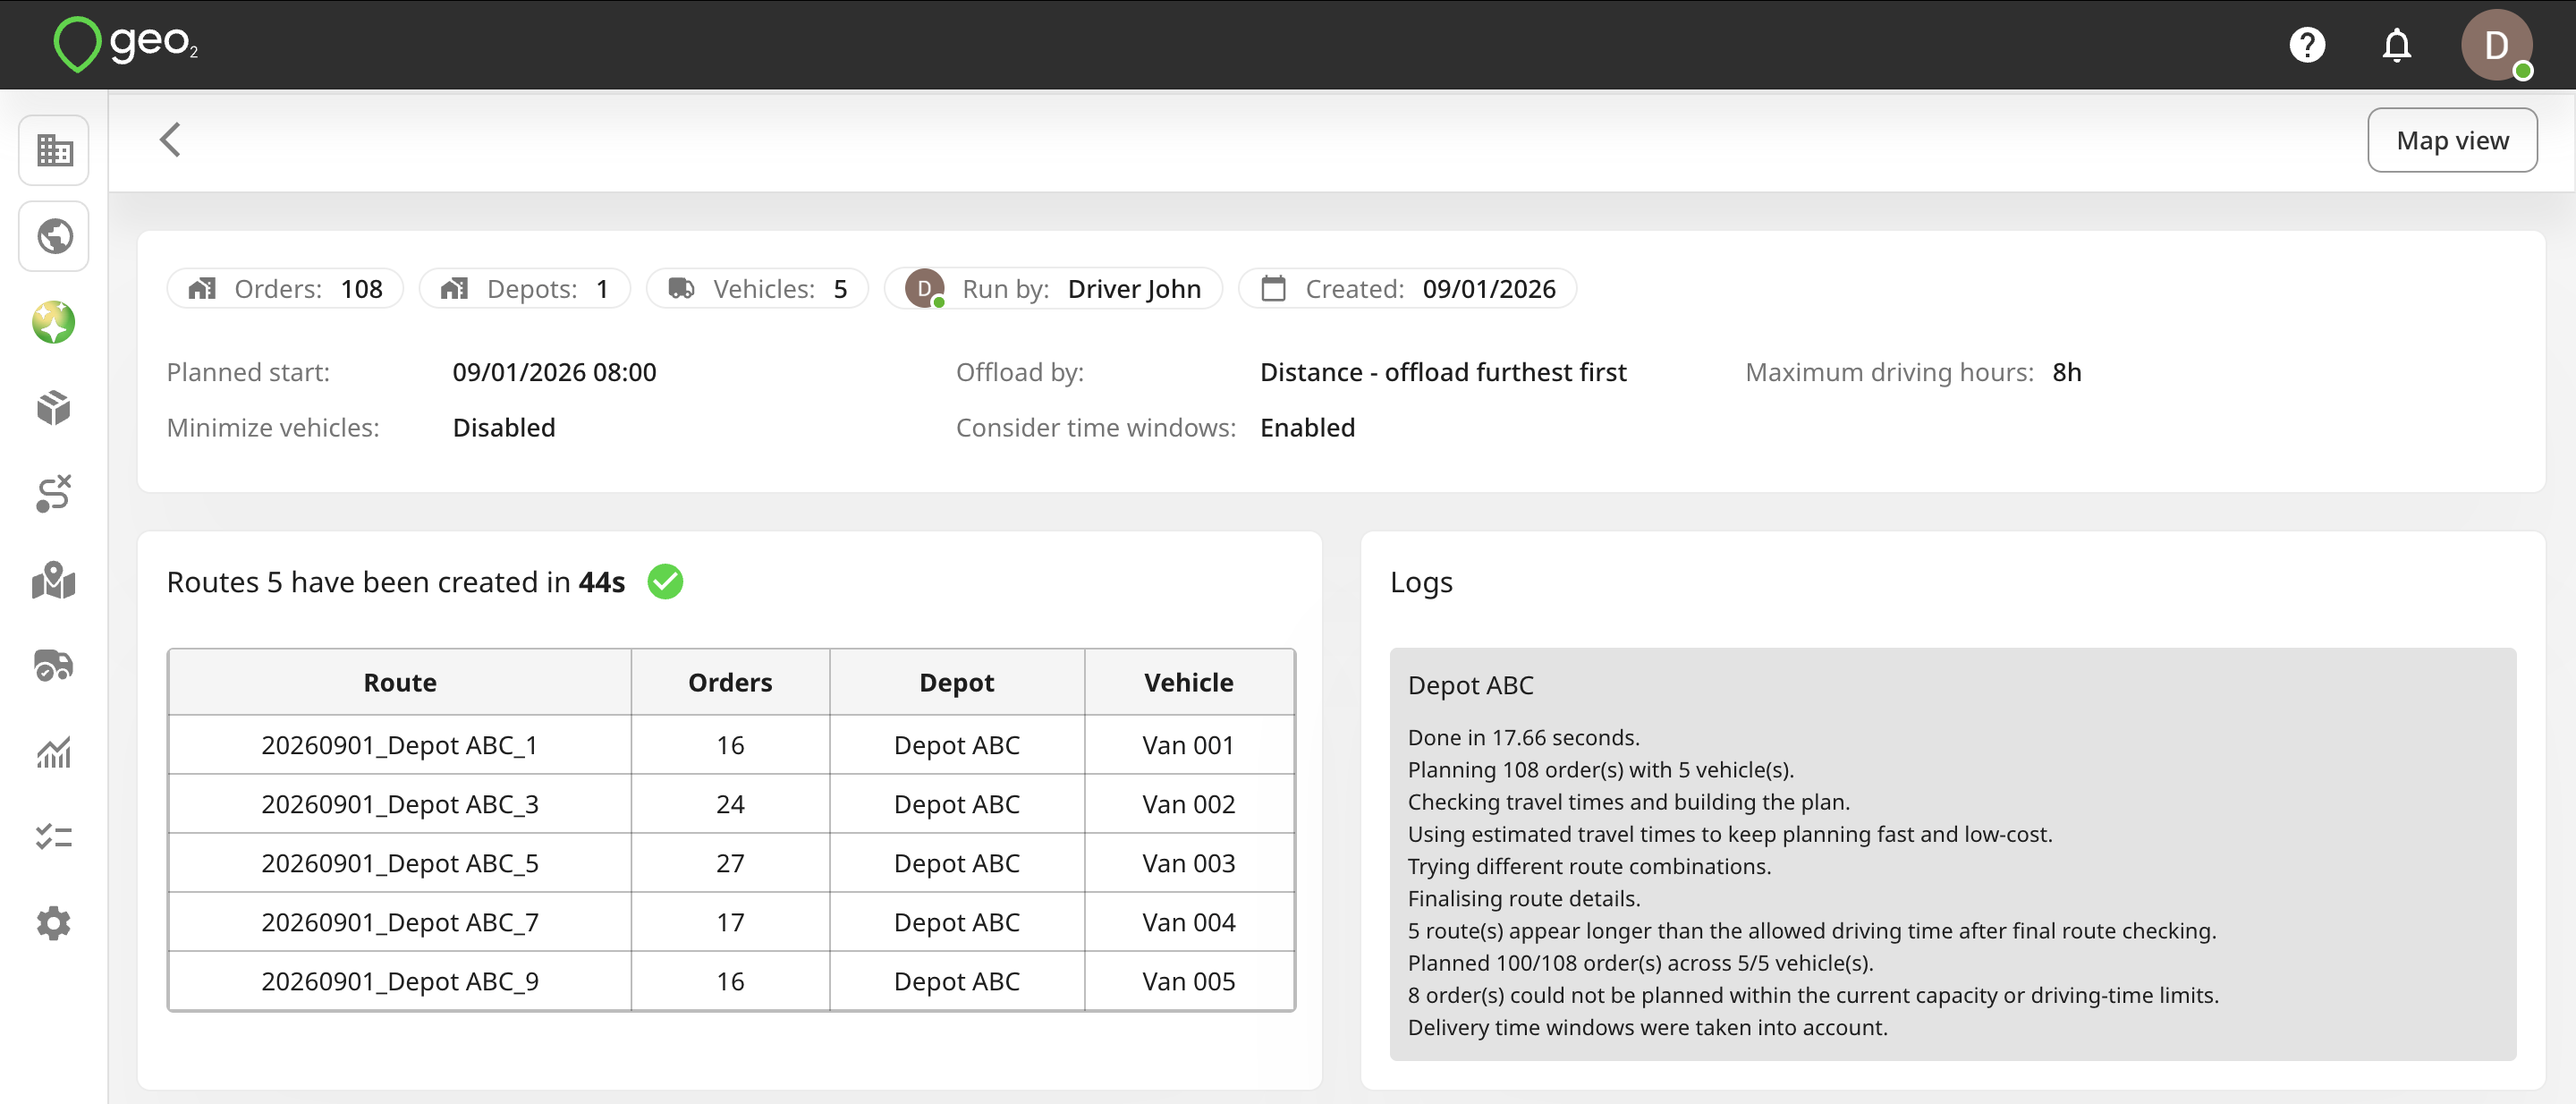Select route 20260901_Depot ABC_9
The image size is (2576, 1104).
click(400, 981)
